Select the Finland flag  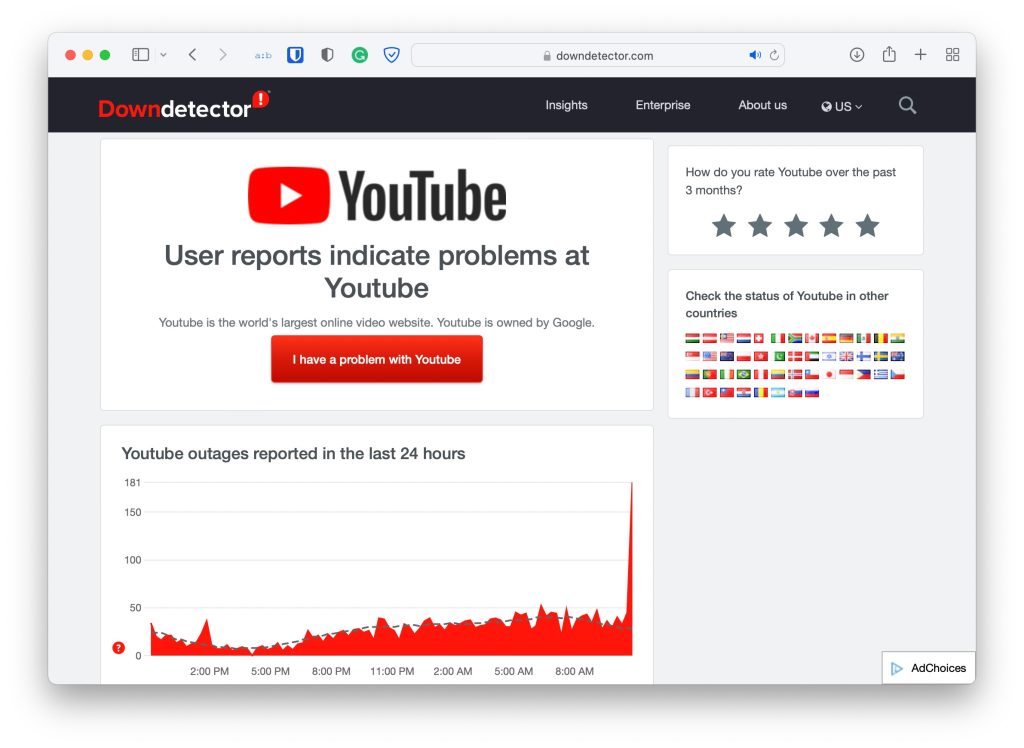863,357
